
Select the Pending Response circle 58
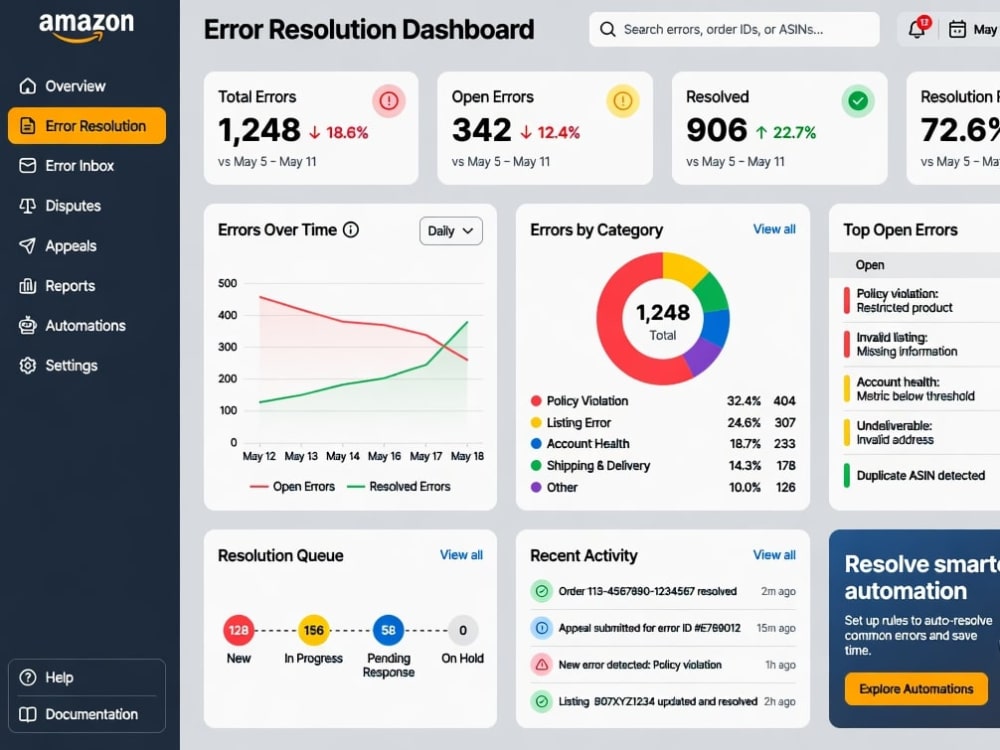pos(388,630)
